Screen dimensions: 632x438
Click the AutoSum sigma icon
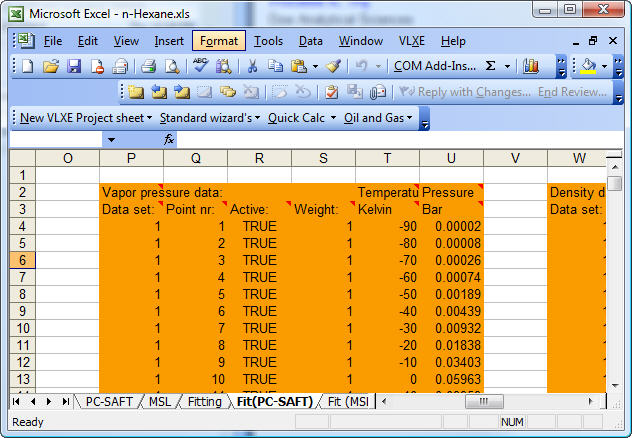coord(491,66)
